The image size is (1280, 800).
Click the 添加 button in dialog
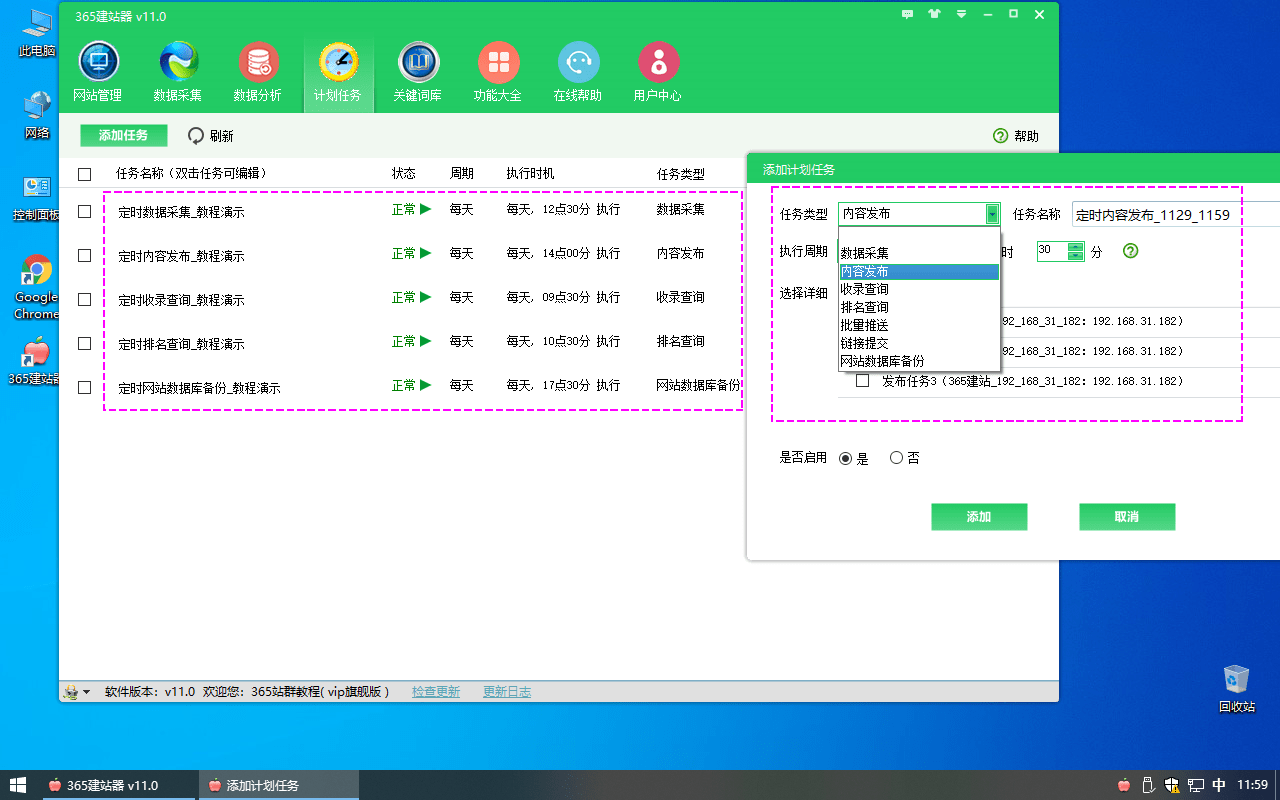click(979, 517)
